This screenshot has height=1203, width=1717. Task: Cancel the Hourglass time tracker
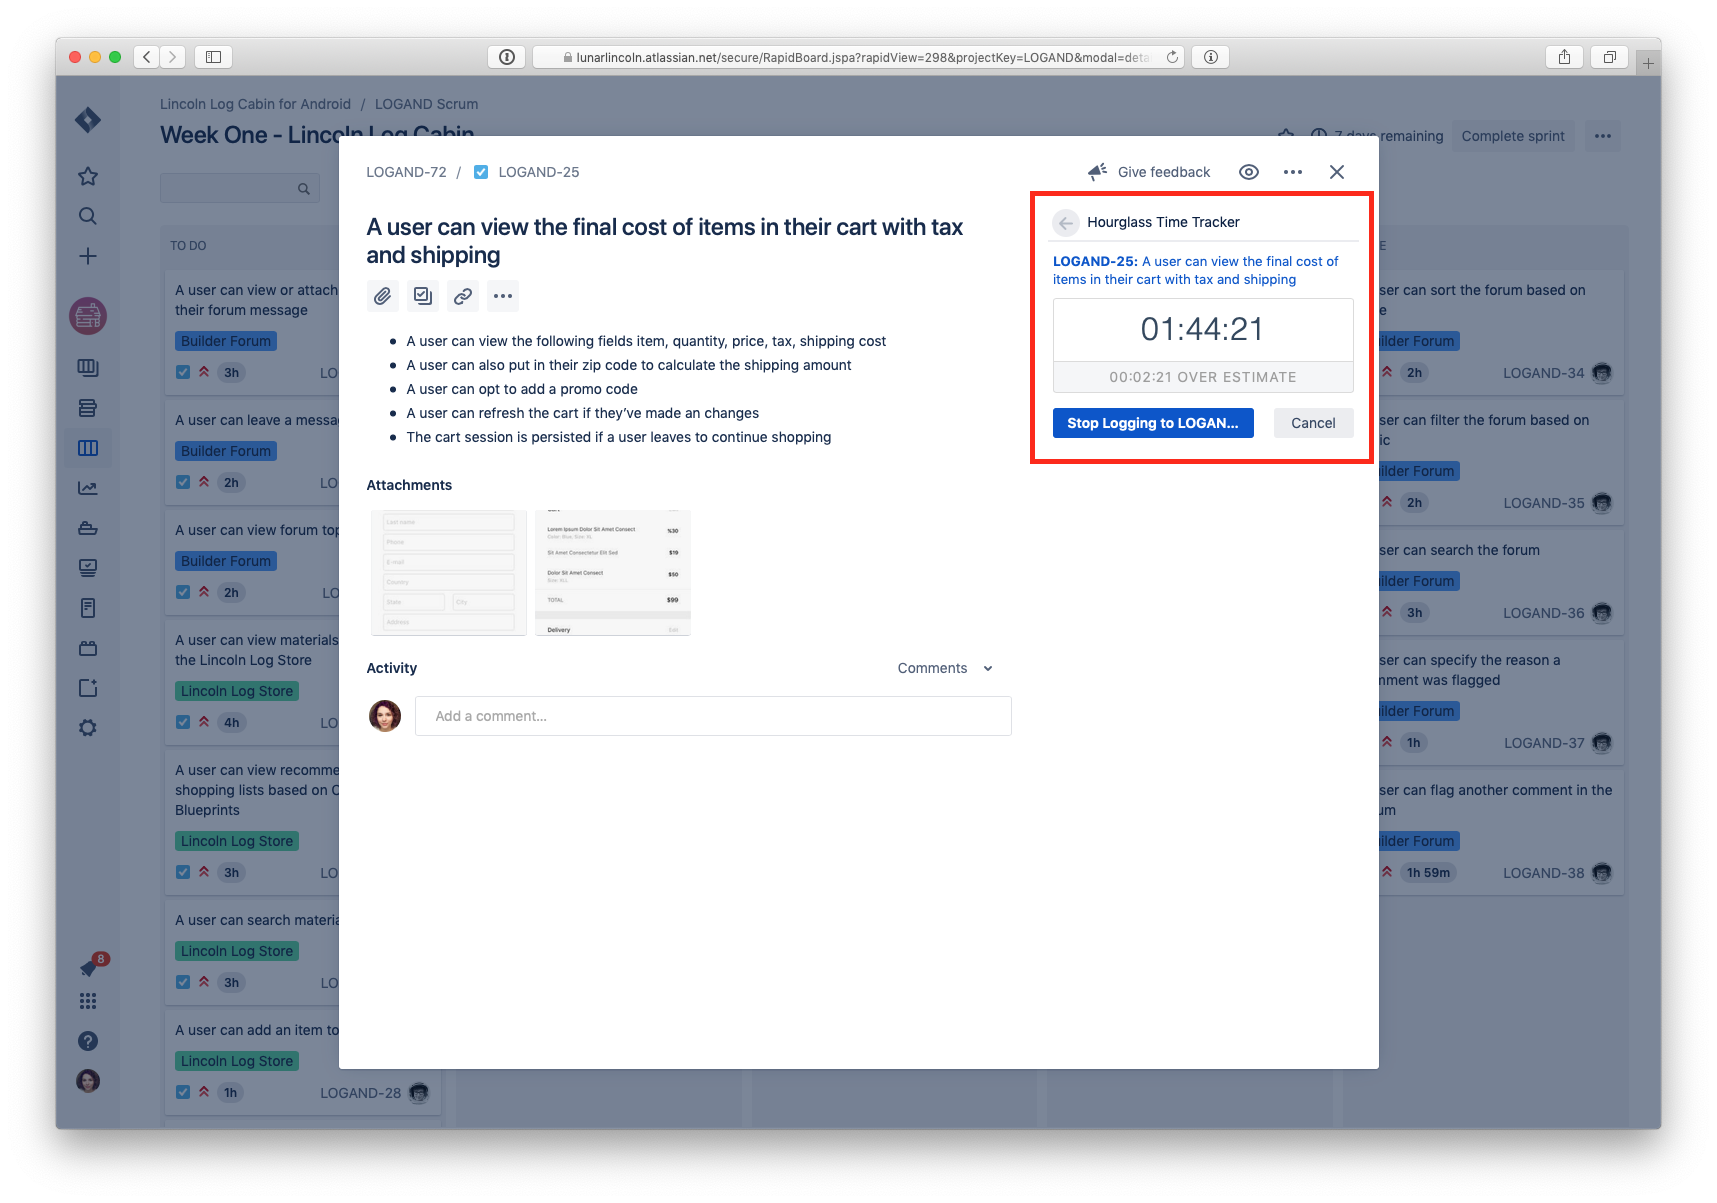[x=1313, y=423]
